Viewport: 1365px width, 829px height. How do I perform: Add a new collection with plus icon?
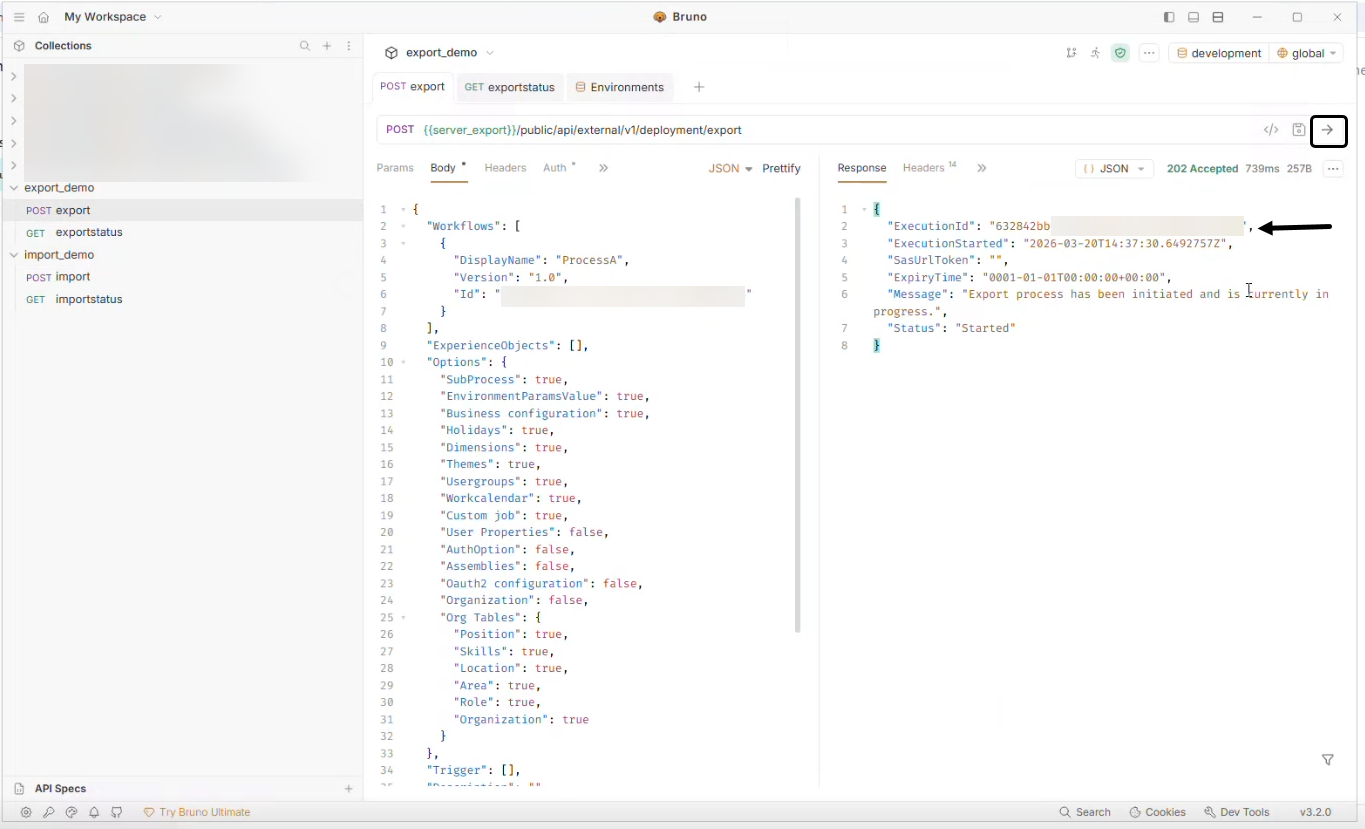[x=327, y=46]
